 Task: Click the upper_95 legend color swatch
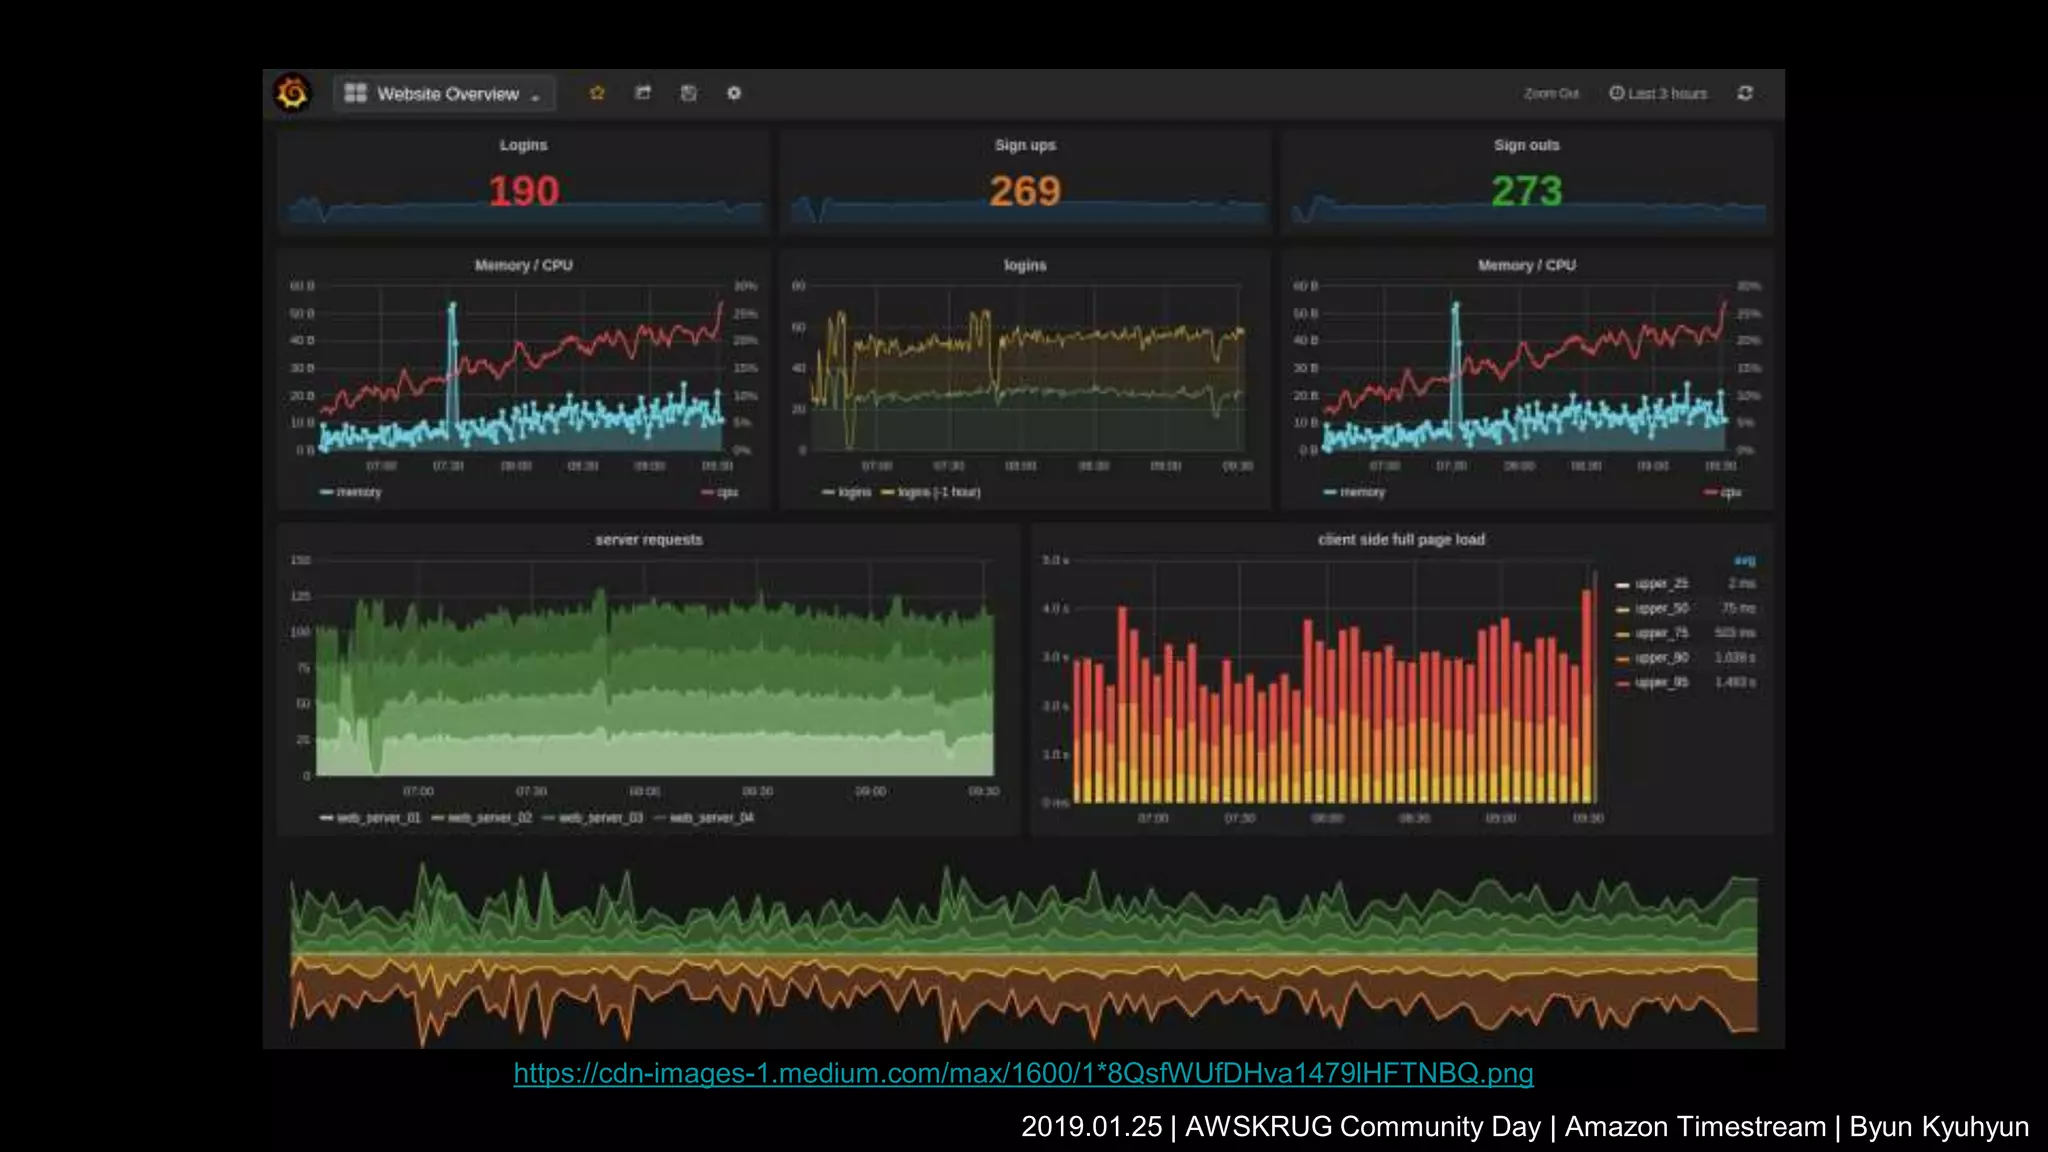1622,683
